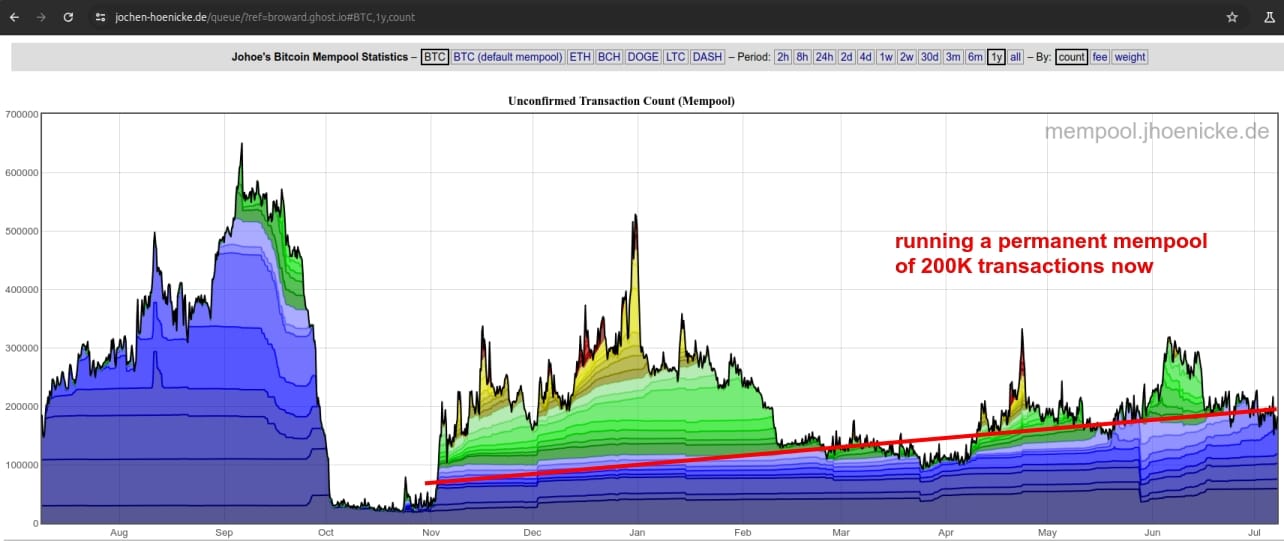Click the Nov x-axis label
Image resolution: width=1284 pixels, height=541 pixels.
click(x=430, y=533)
